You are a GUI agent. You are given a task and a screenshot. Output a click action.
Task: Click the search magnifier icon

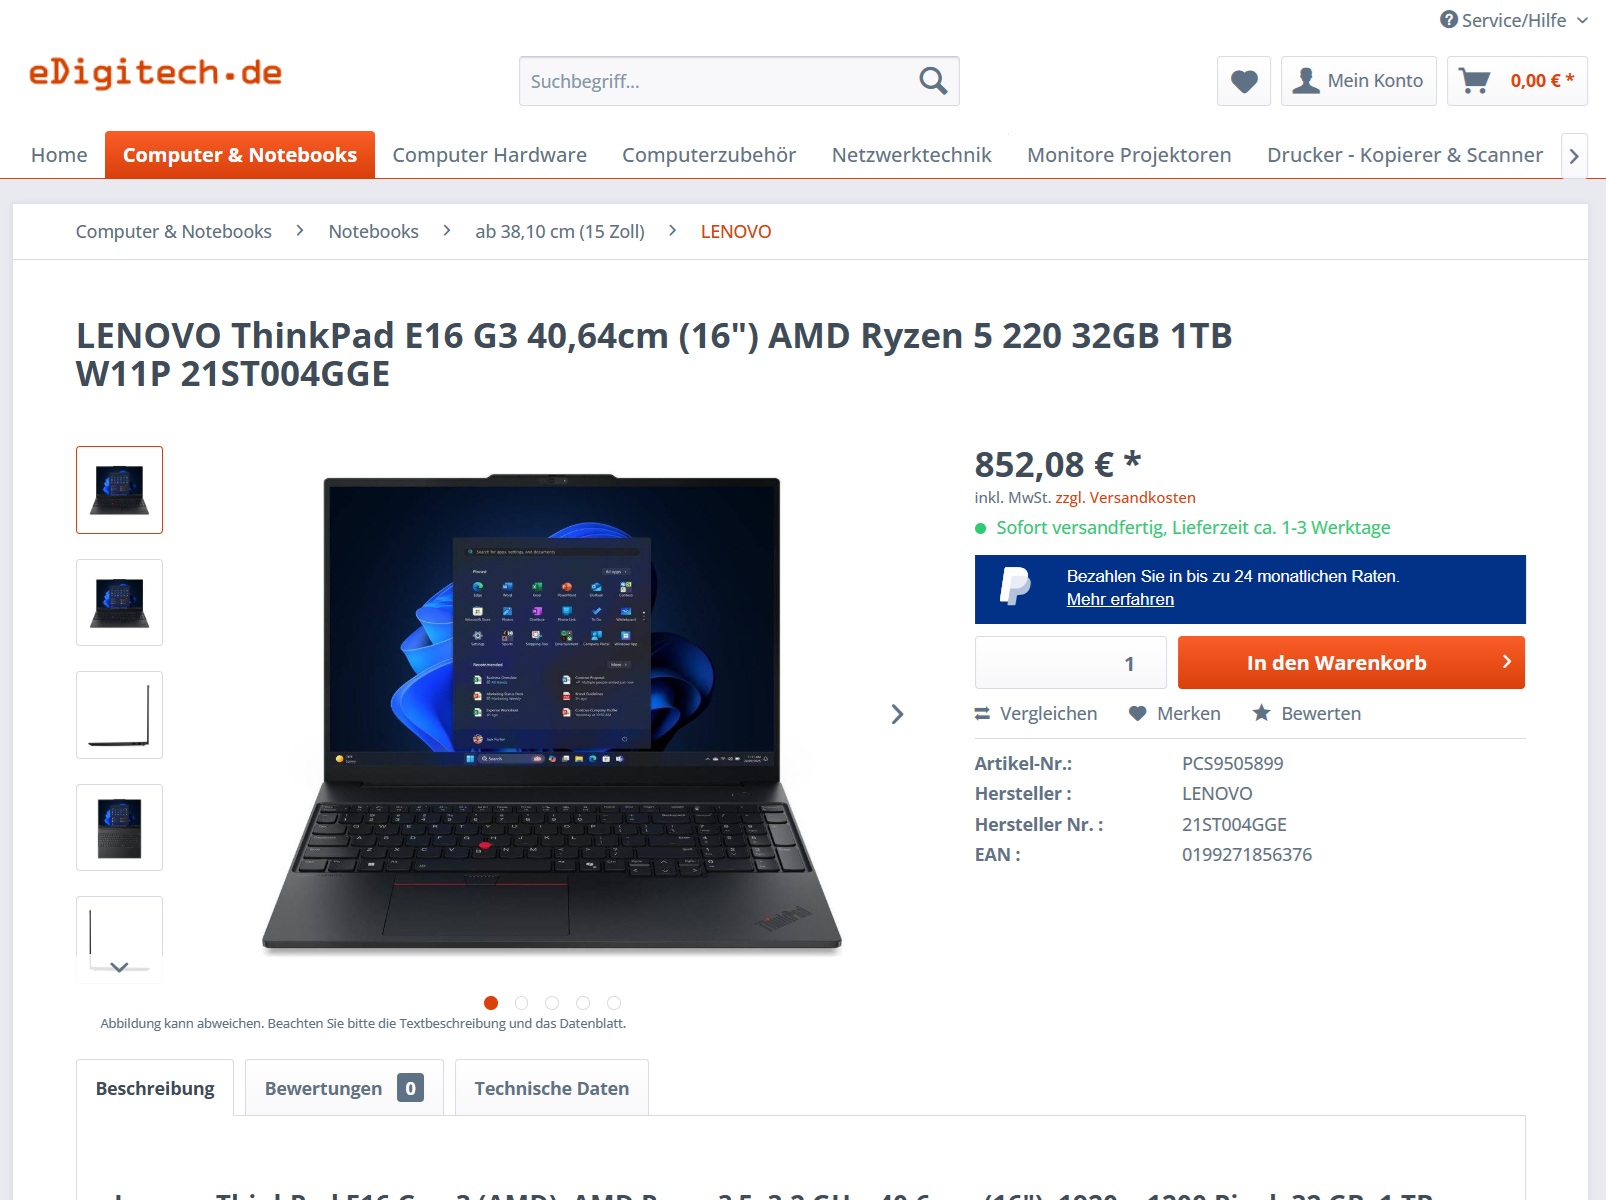(x=932, y=81)
